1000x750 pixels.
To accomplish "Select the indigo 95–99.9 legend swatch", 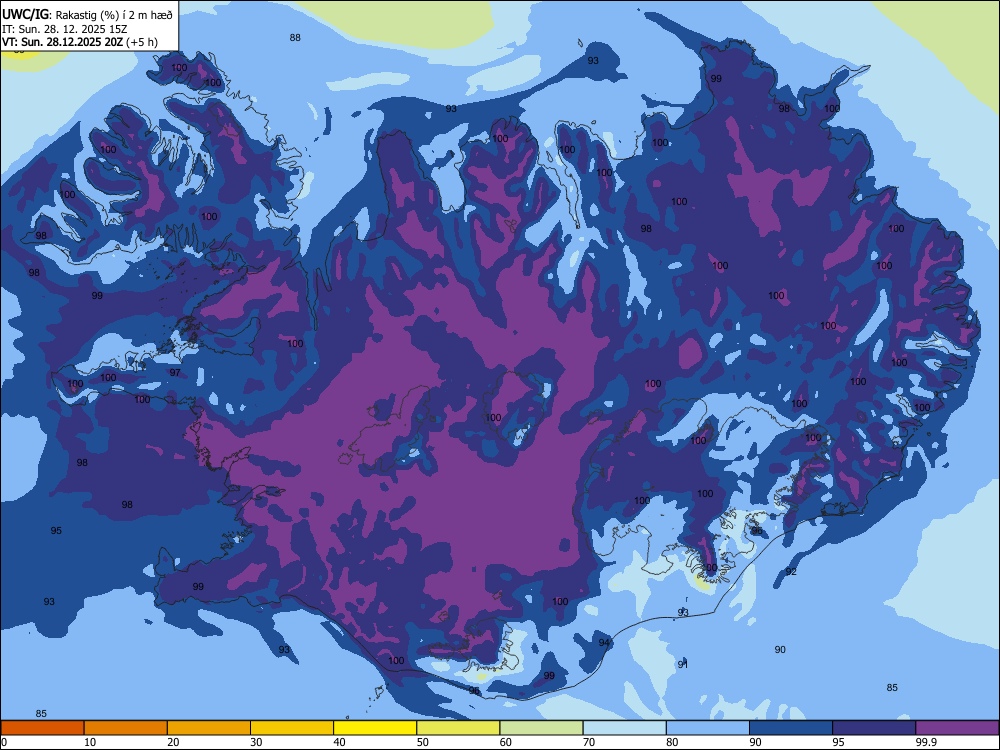I will point(874,728).
